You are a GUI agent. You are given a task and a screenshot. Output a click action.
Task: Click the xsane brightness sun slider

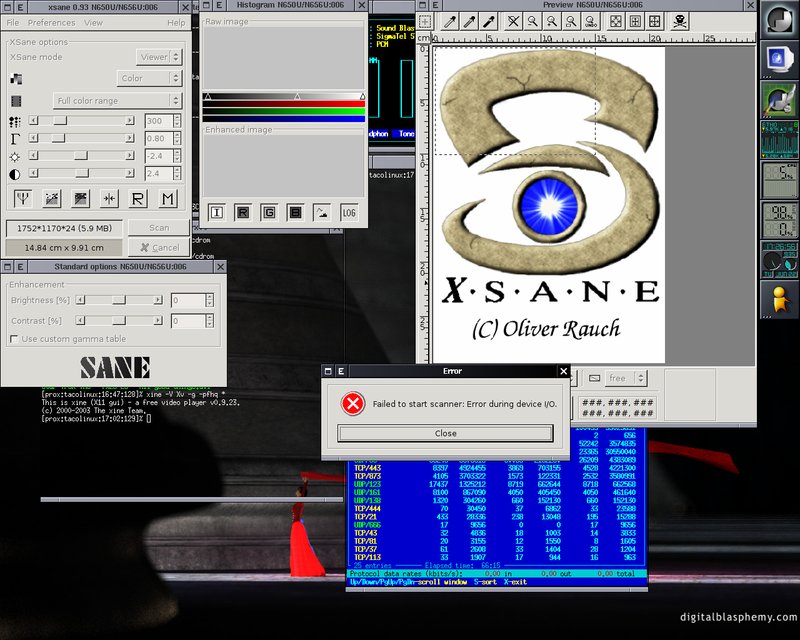coord(82,156)
